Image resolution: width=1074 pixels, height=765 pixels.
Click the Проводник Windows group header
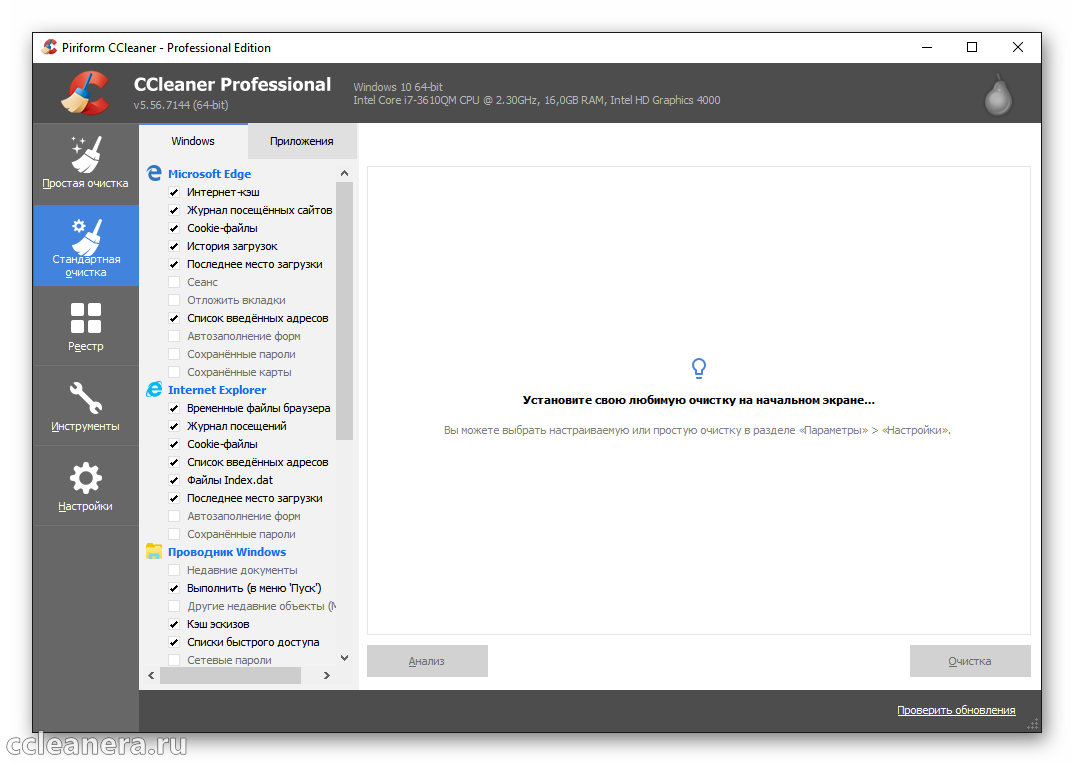[x=227, y=552]
